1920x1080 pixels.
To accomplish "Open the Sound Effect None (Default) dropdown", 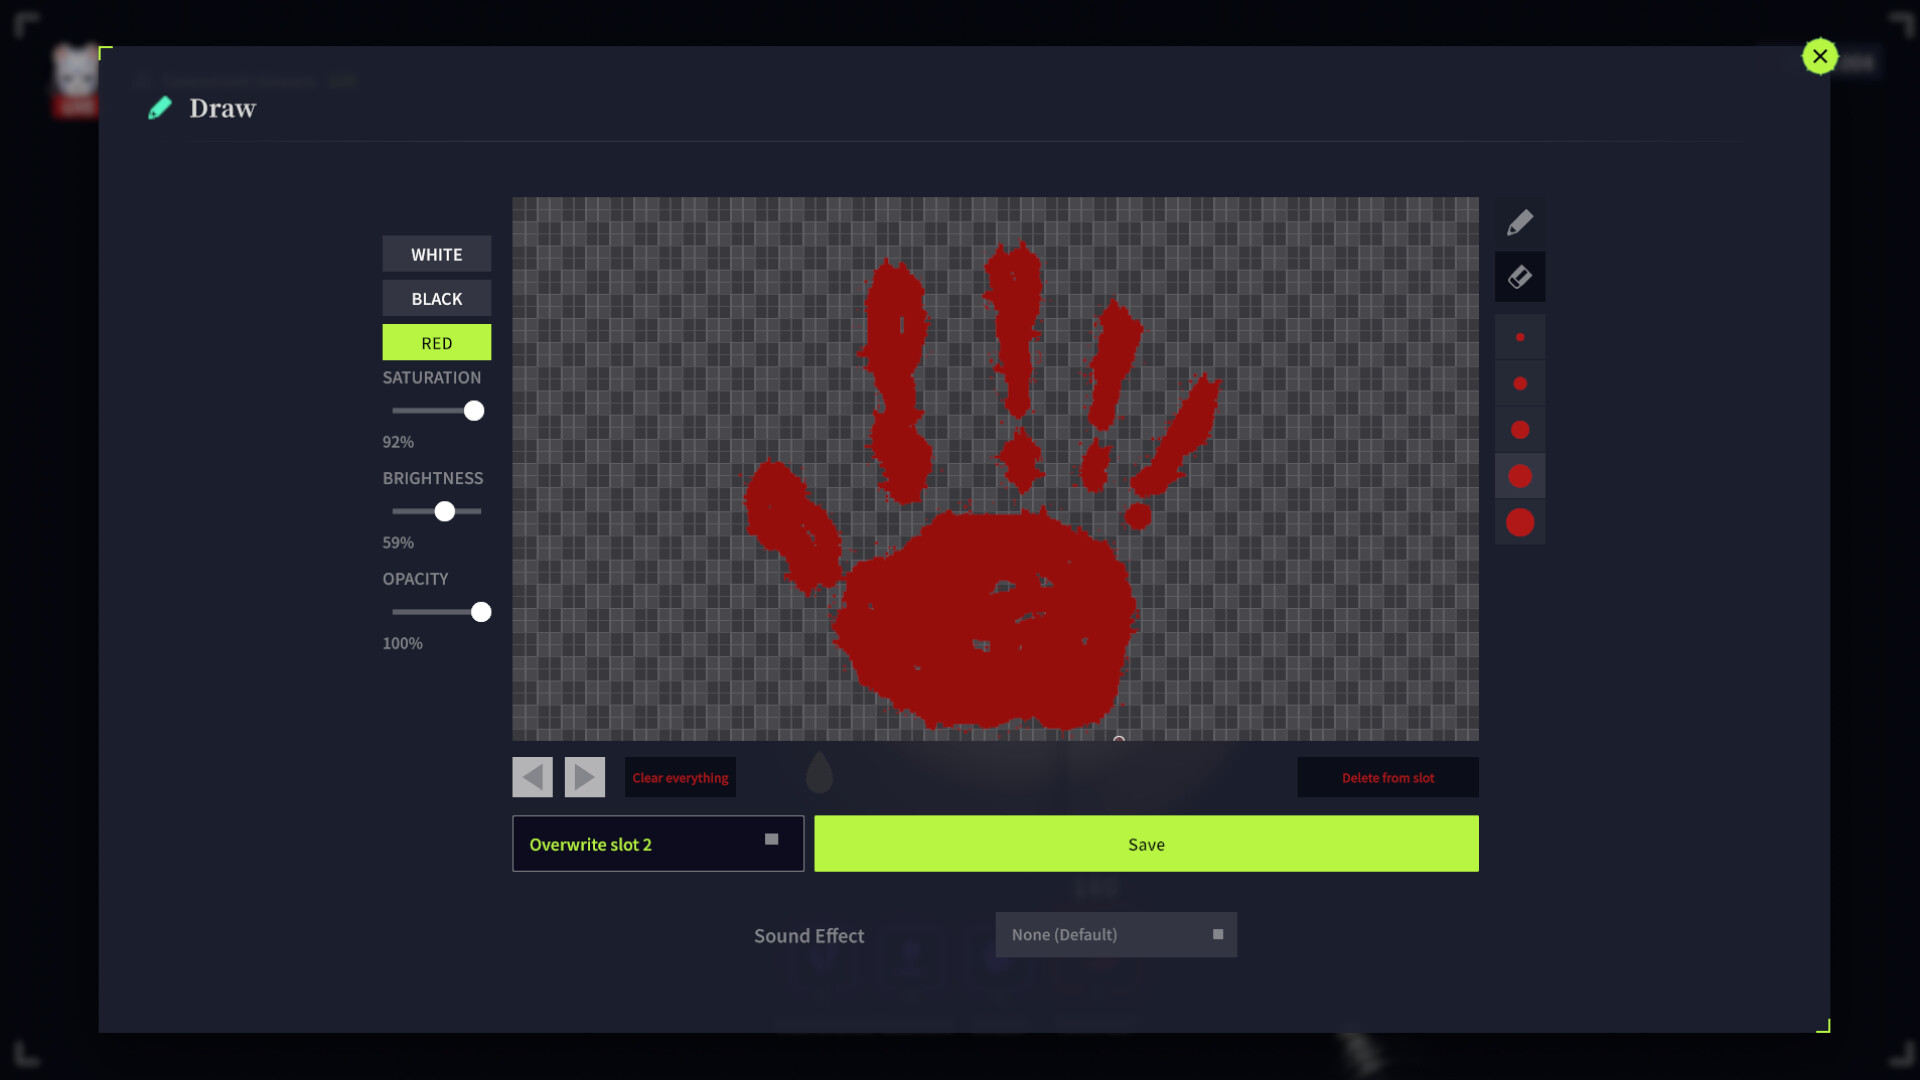I will pyautogui.click(x=1116, y=934).
